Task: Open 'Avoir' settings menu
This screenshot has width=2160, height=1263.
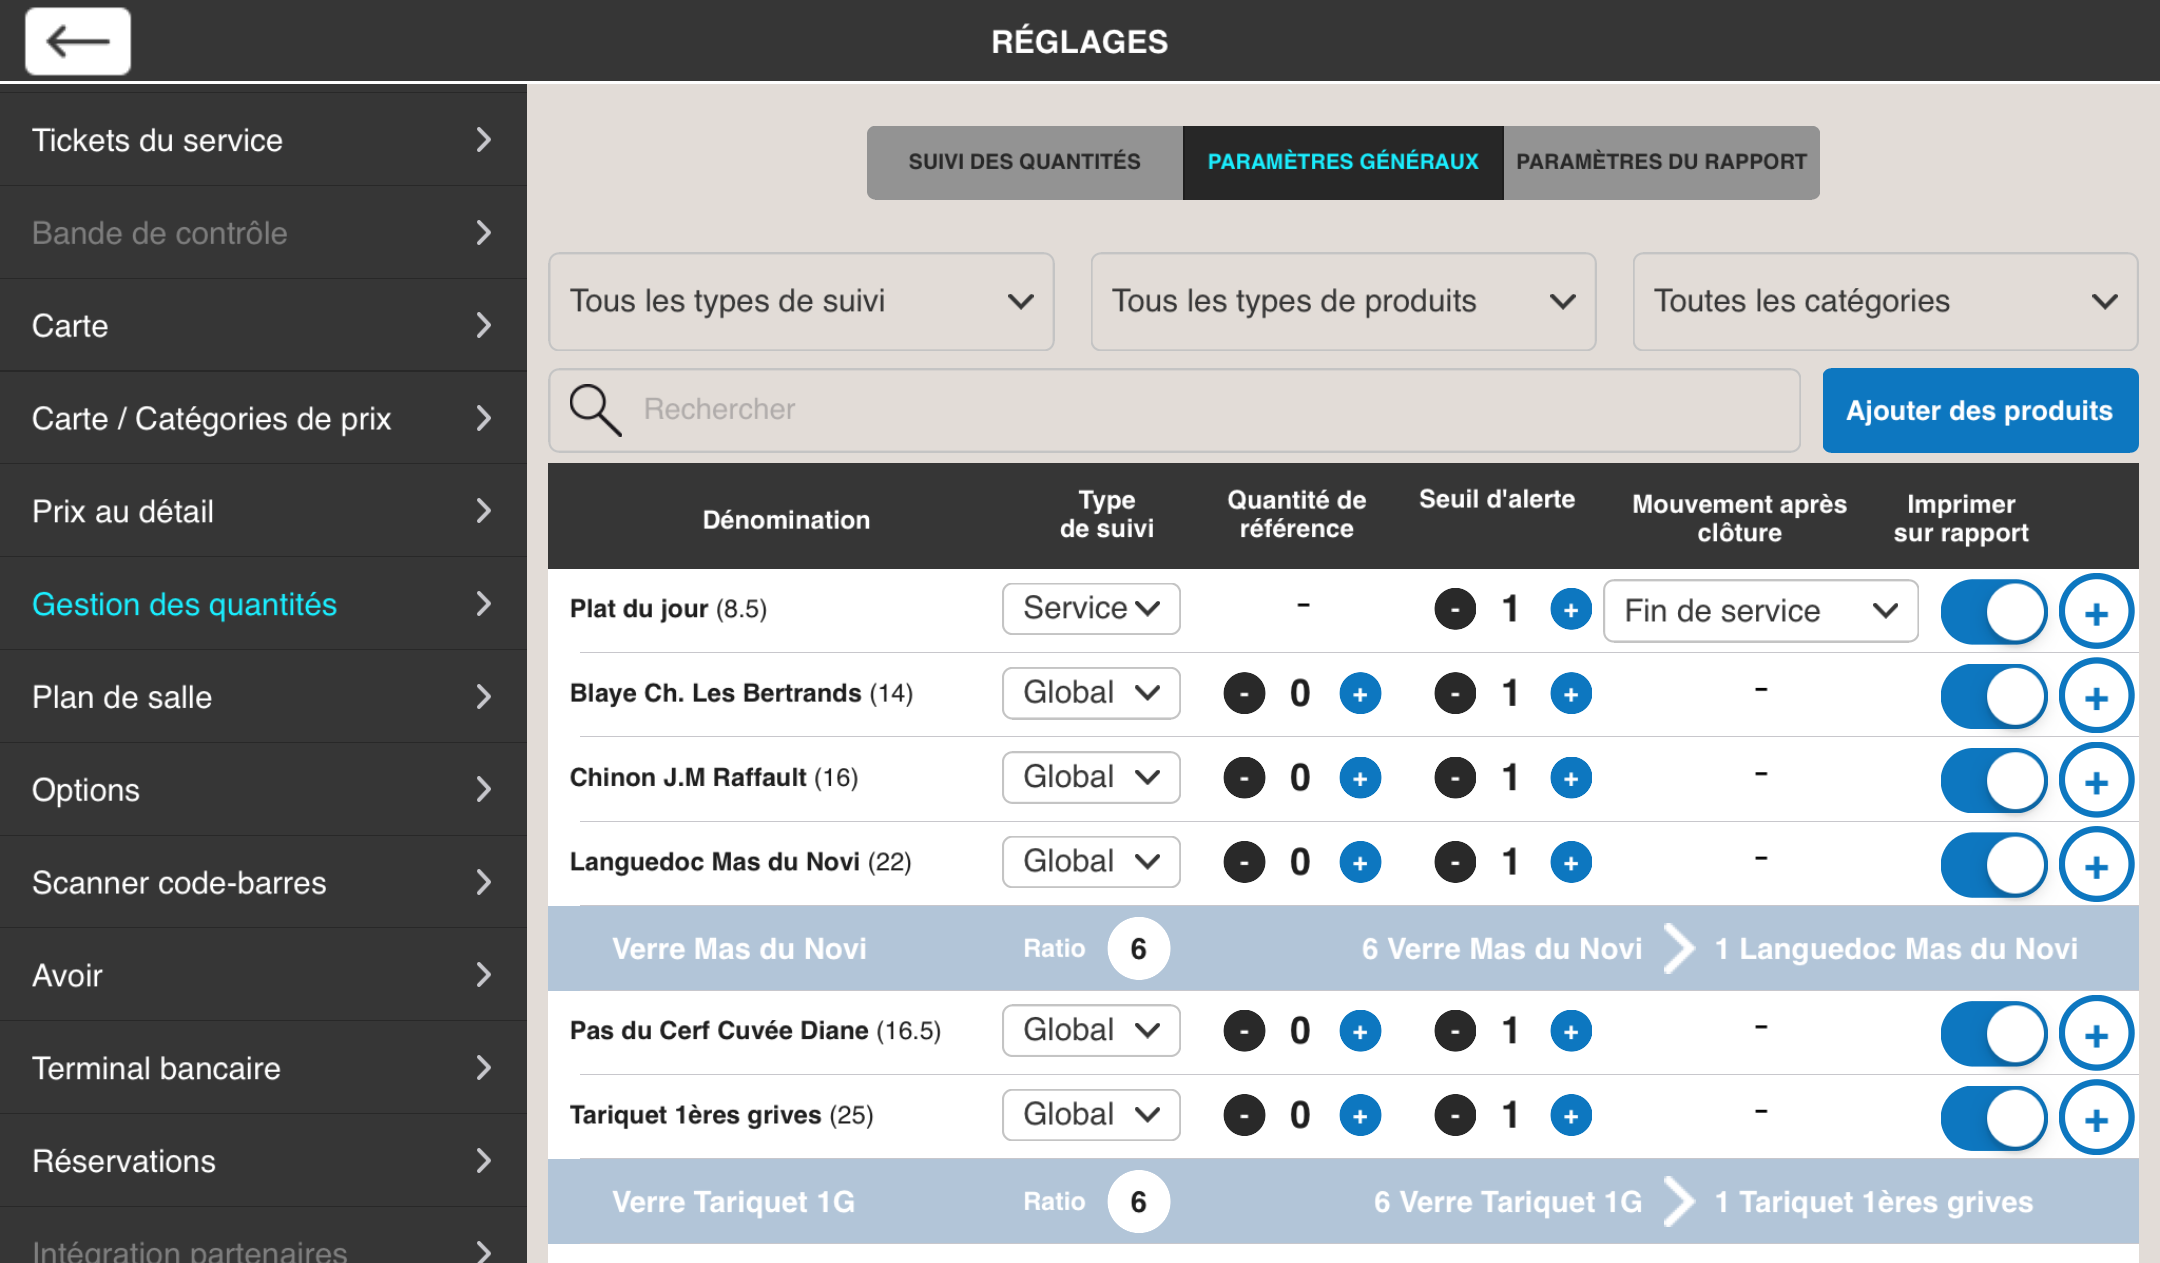Action: [263, 975]
